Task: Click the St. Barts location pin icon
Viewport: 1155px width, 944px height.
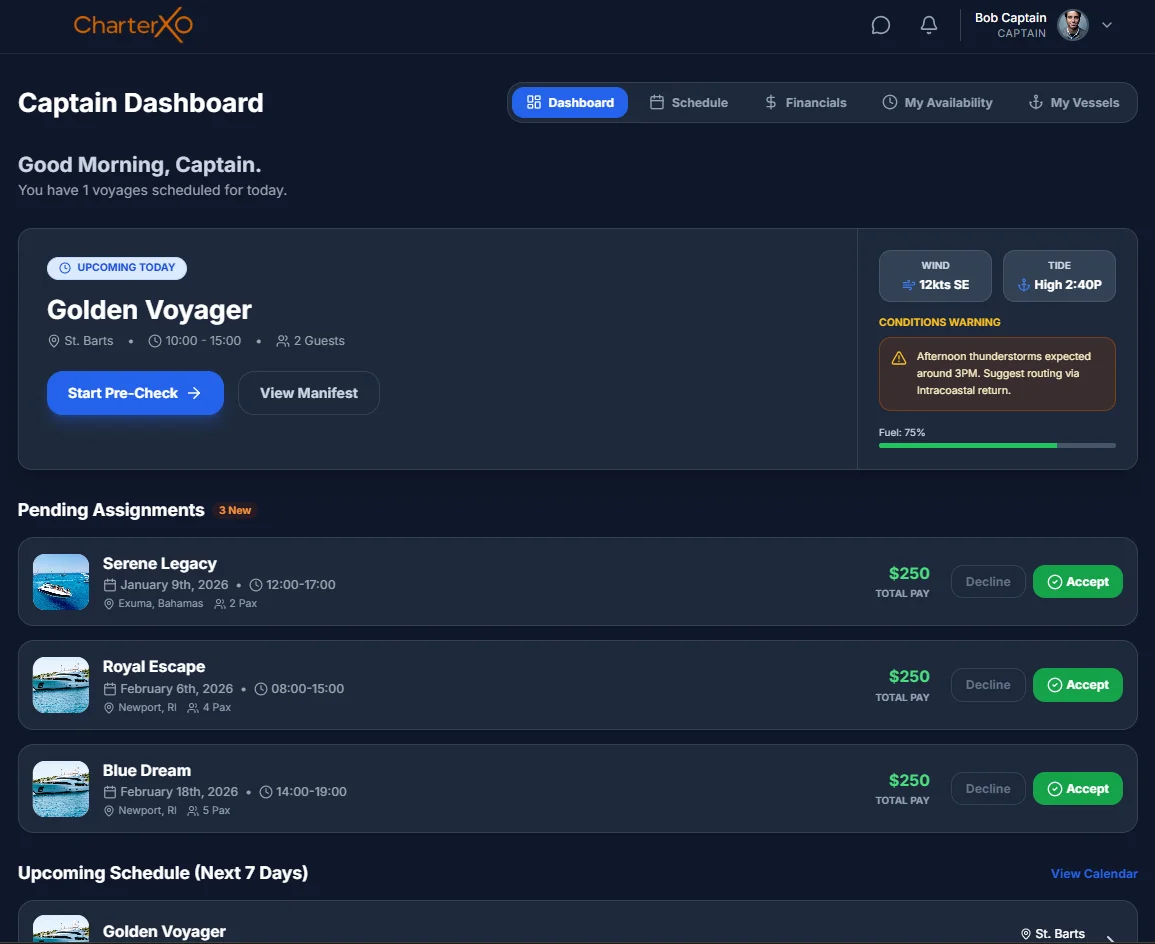Action: click(54, 341)
